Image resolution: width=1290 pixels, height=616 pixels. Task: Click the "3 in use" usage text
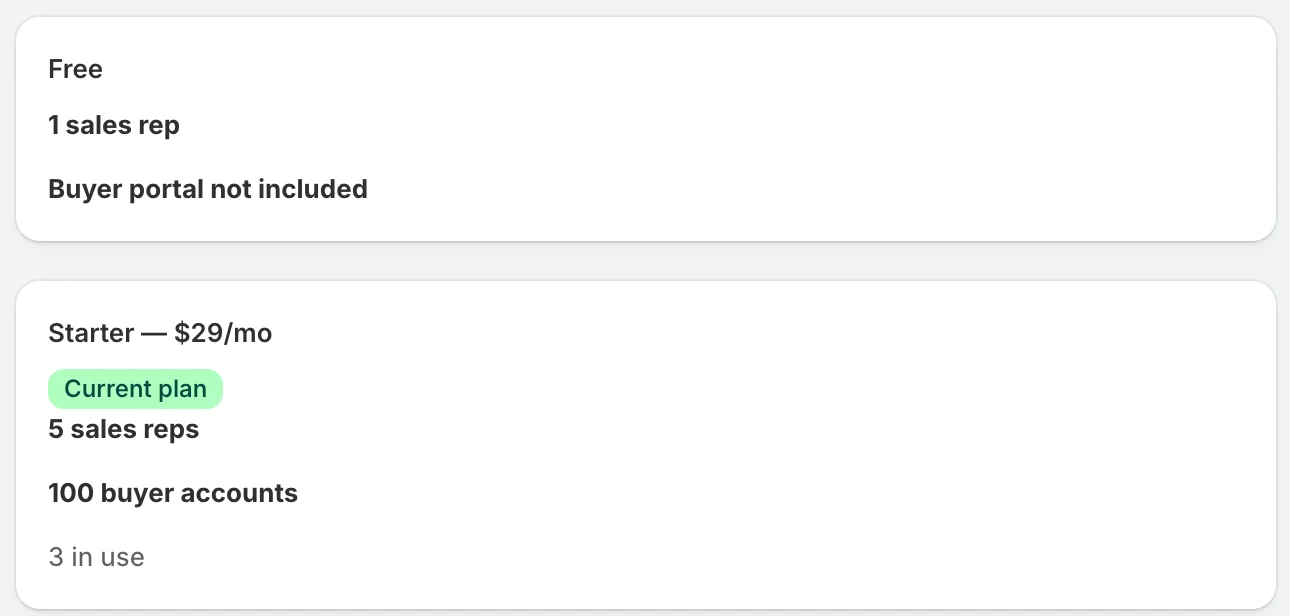click(96, 557)
